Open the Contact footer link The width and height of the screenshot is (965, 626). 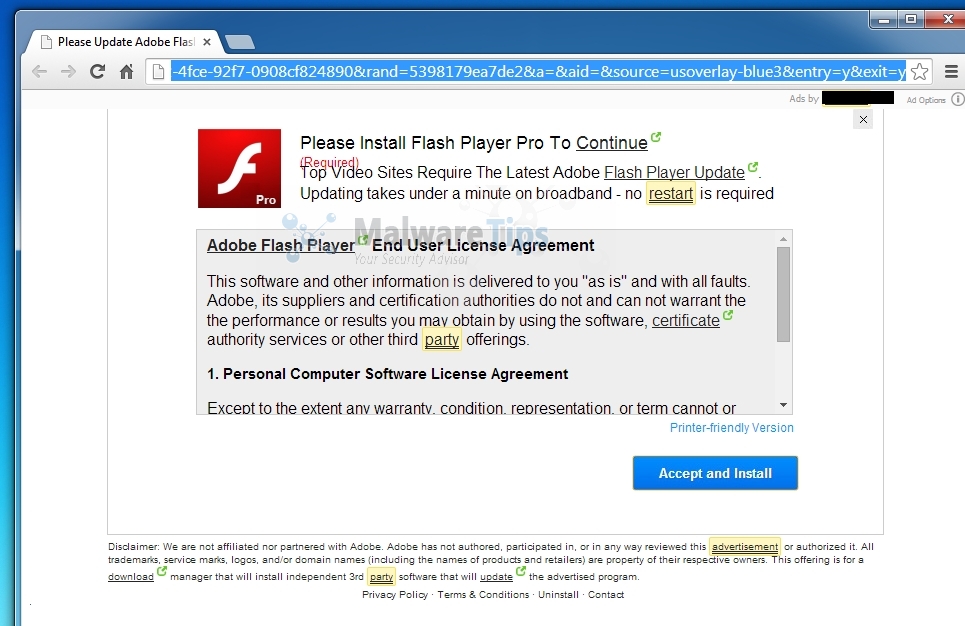pyautogui.click(x=606, y=595)
